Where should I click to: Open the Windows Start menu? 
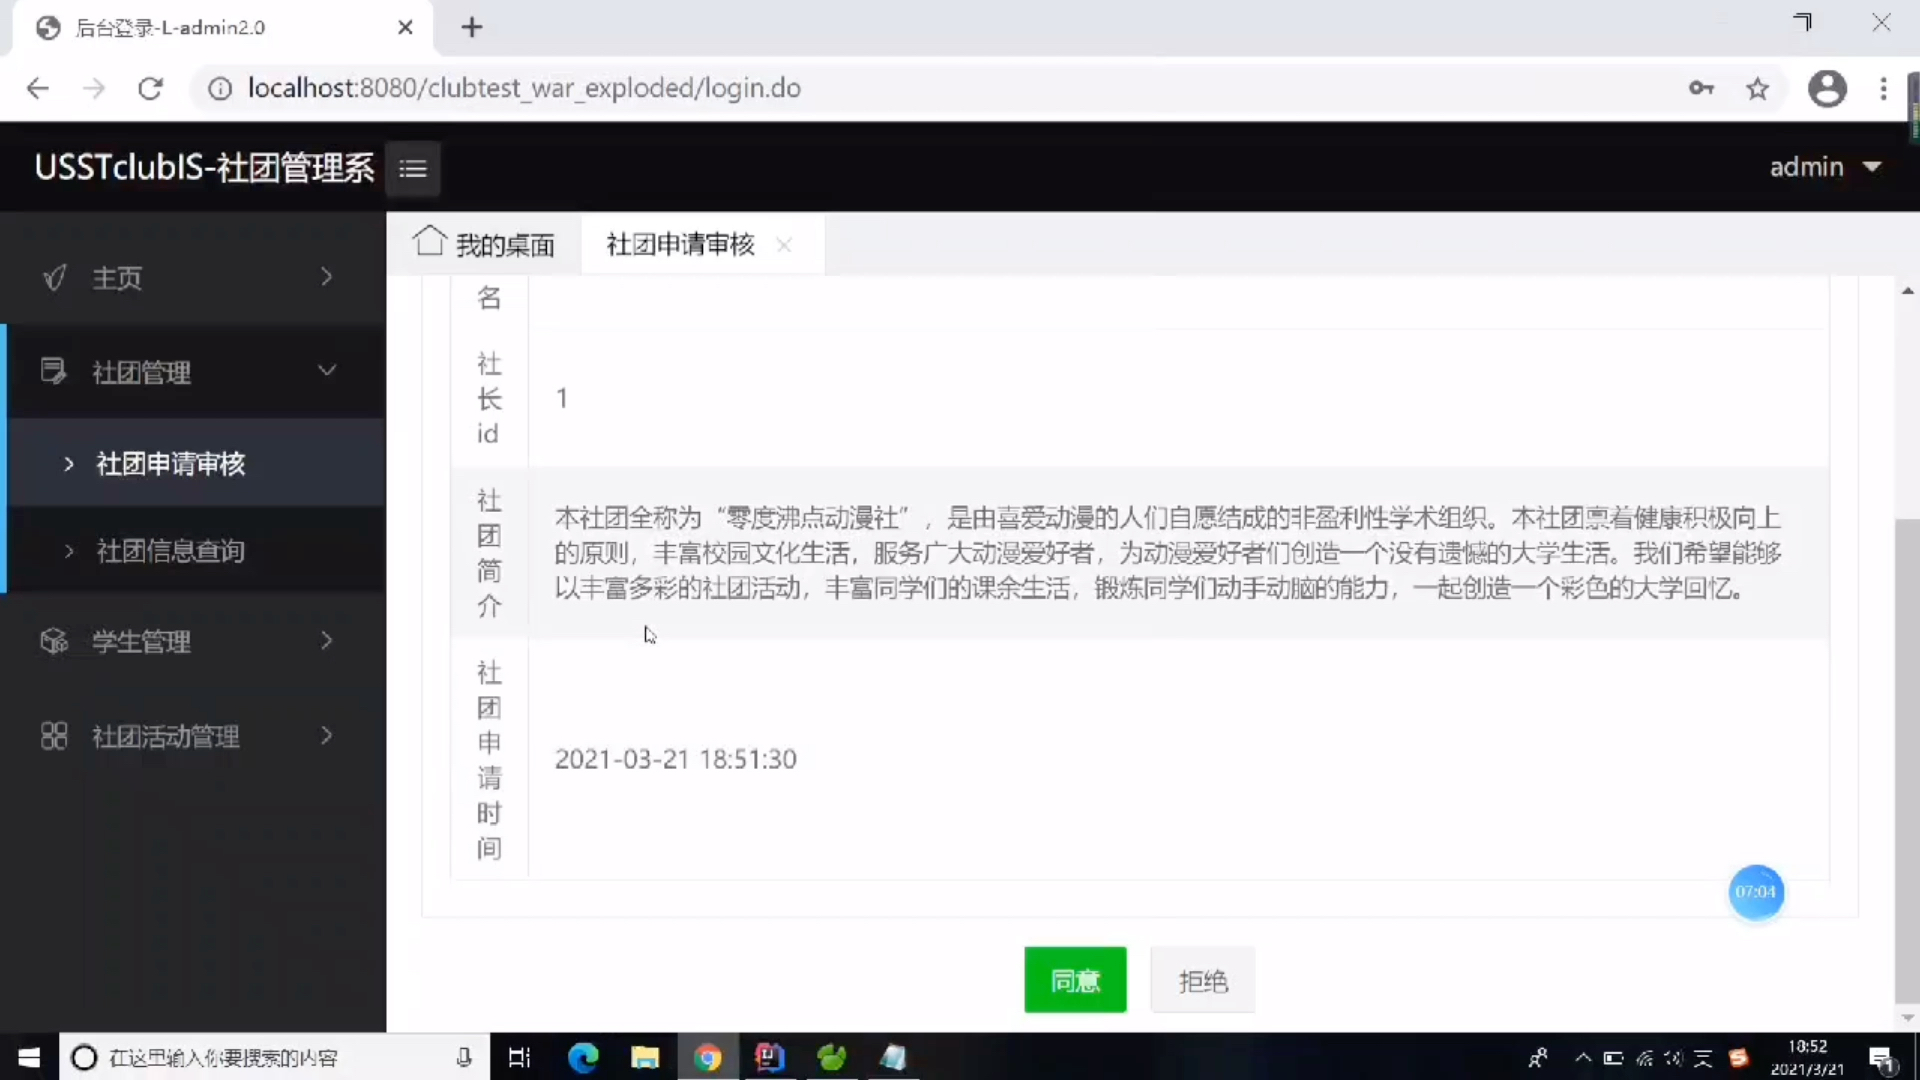coord(29,1057)
